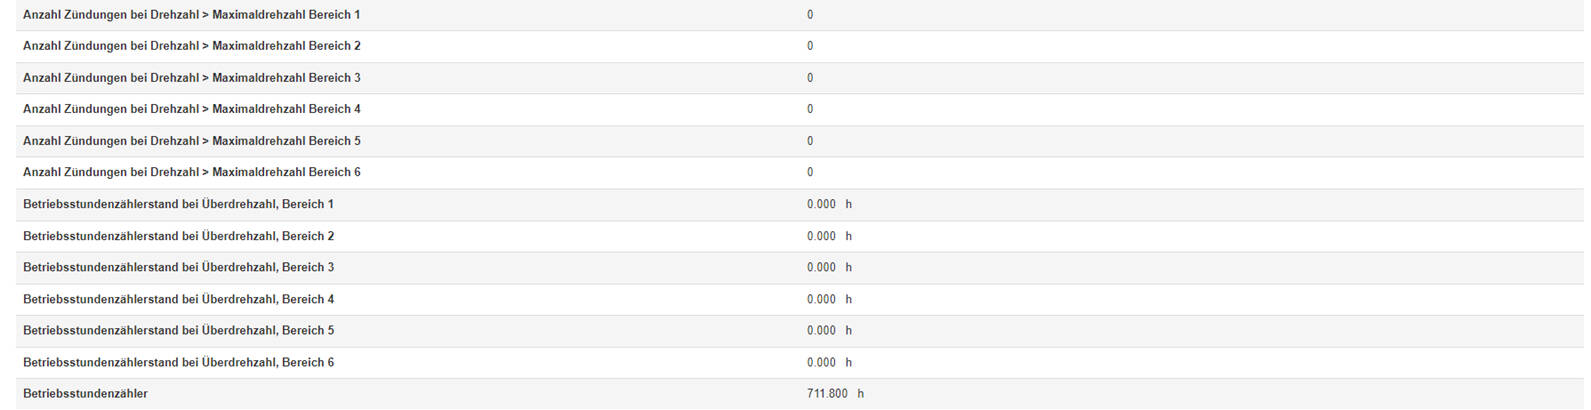Click the 'Überdrehzahl, Bereich 3' row label
Image resolution: width=1591 pixels, height=410 pixels.
pyautogui.click(x=178, y=267)
